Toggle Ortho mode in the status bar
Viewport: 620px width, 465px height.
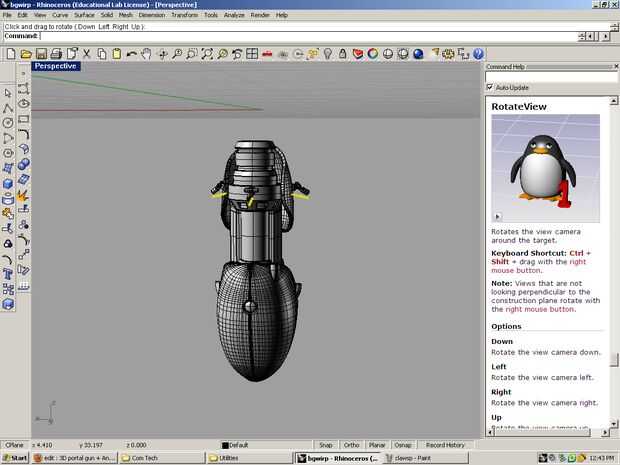(x=351, y=444)
